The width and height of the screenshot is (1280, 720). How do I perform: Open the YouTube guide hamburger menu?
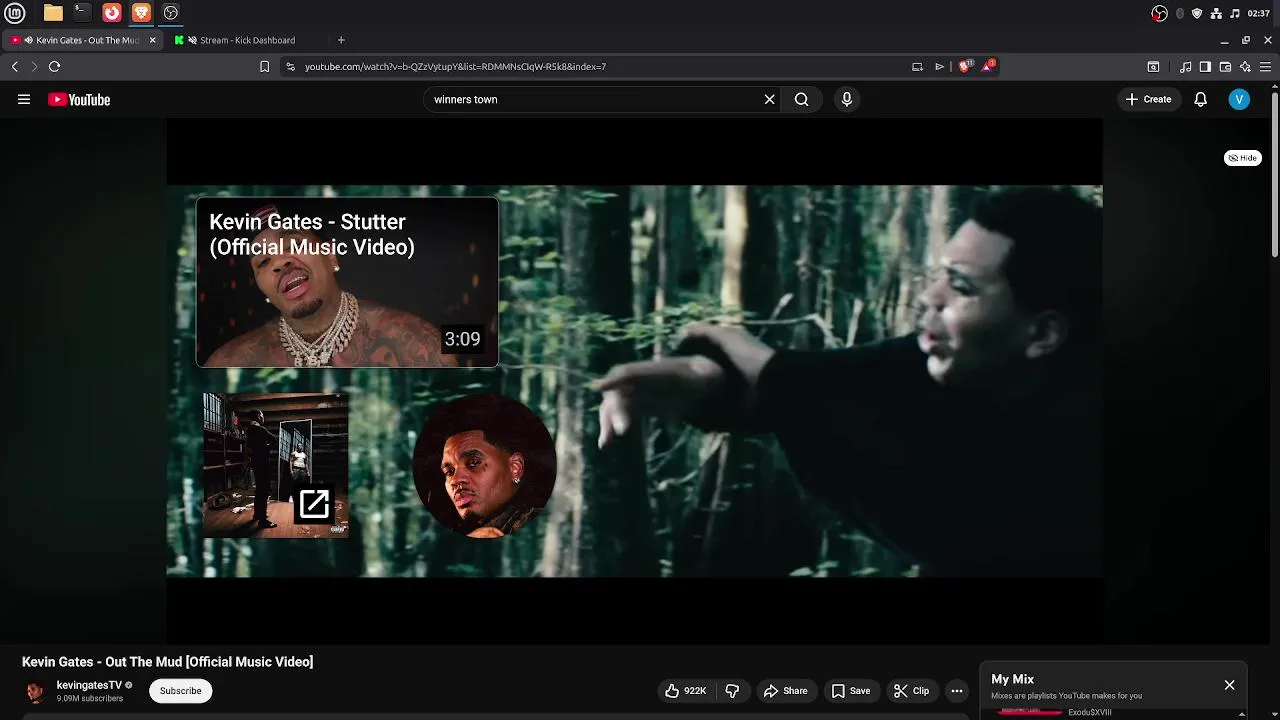[24, 99]
